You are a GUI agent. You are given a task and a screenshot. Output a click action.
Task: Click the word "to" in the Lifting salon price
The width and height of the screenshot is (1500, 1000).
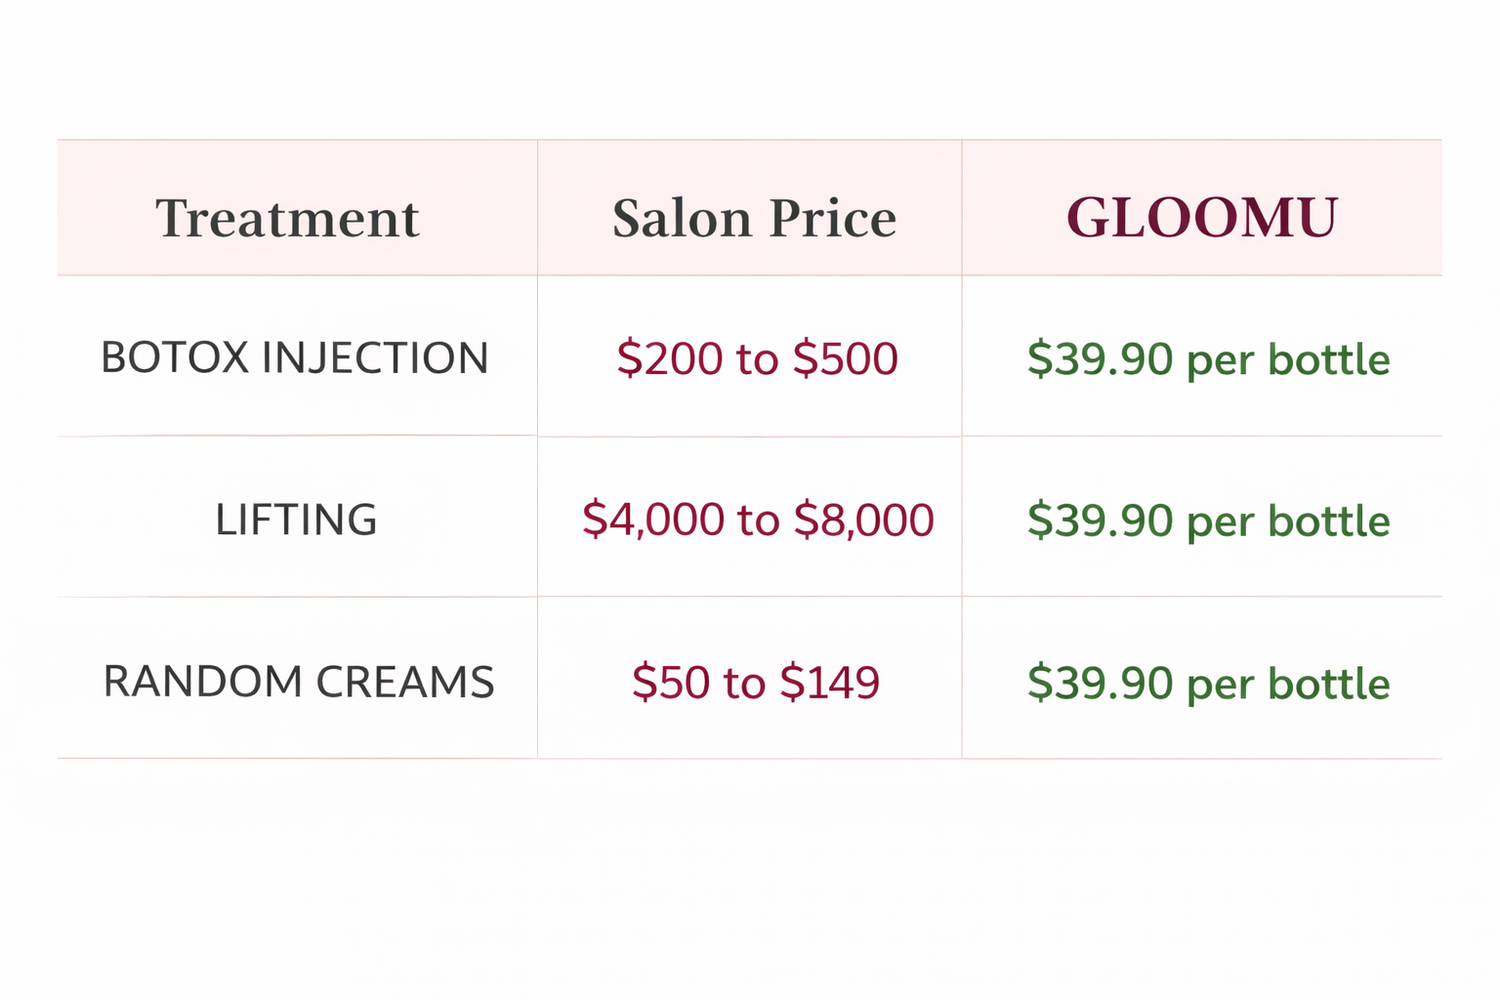[758, 520]
